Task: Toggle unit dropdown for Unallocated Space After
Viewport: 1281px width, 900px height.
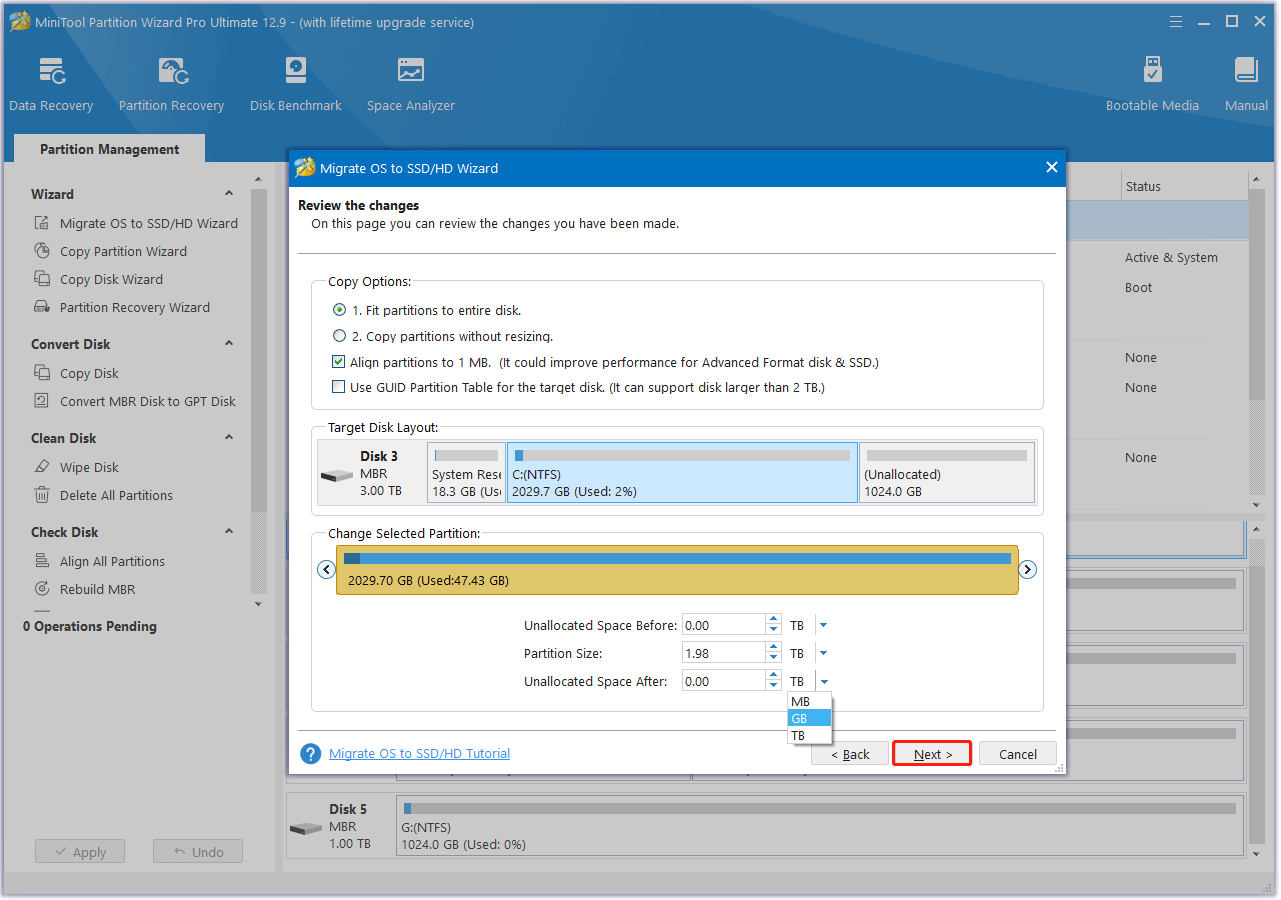Action: click(824, 681)
